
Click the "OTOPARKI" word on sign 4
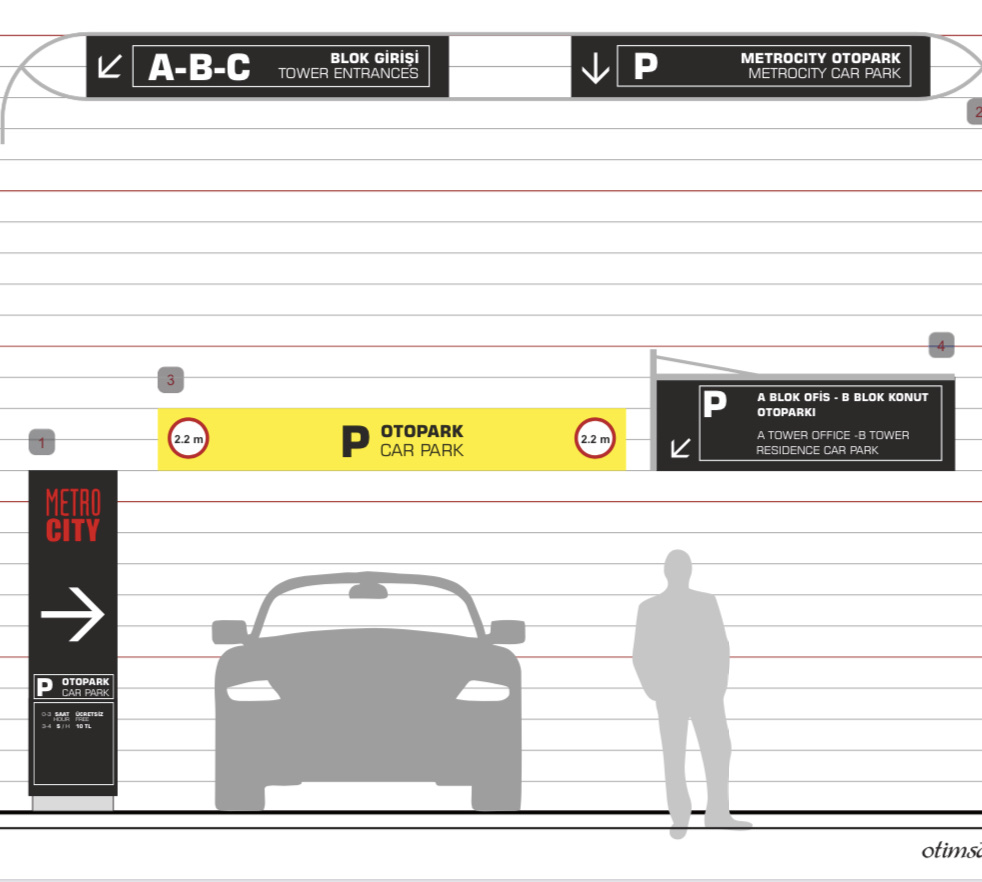tap(786, 412)
